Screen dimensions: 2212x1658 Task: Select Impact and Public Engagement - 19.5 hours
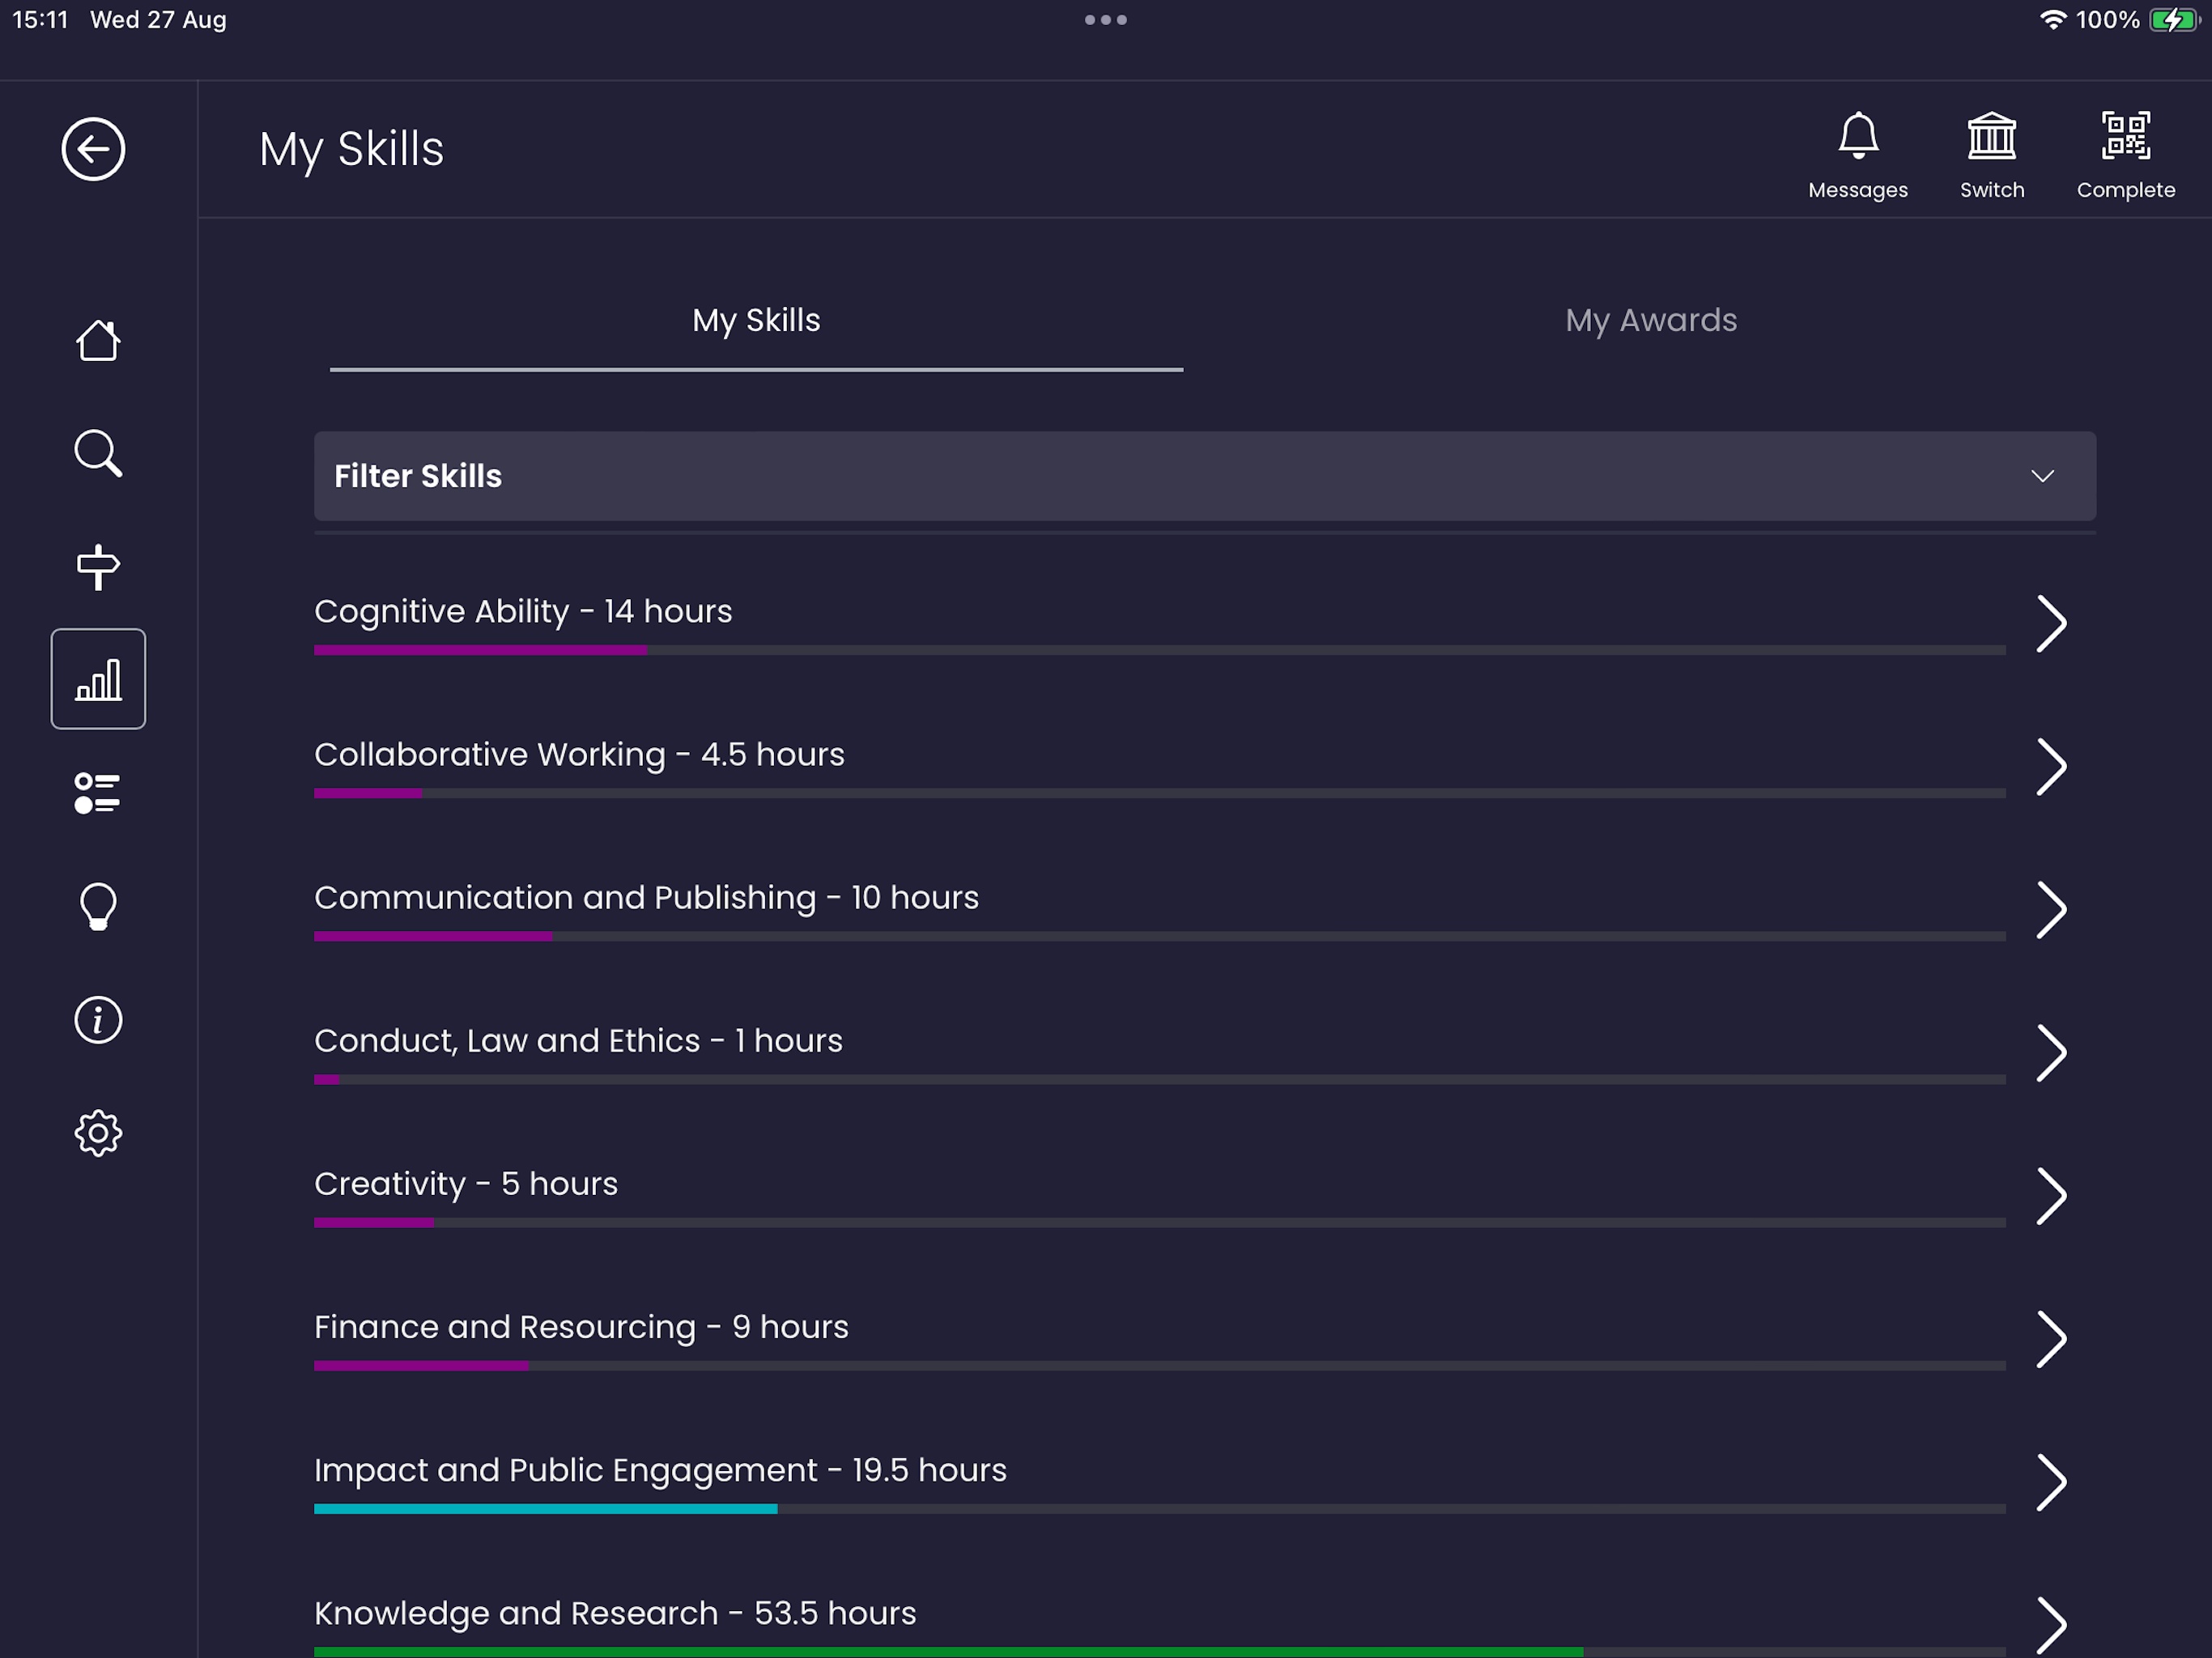[660, 1470]
